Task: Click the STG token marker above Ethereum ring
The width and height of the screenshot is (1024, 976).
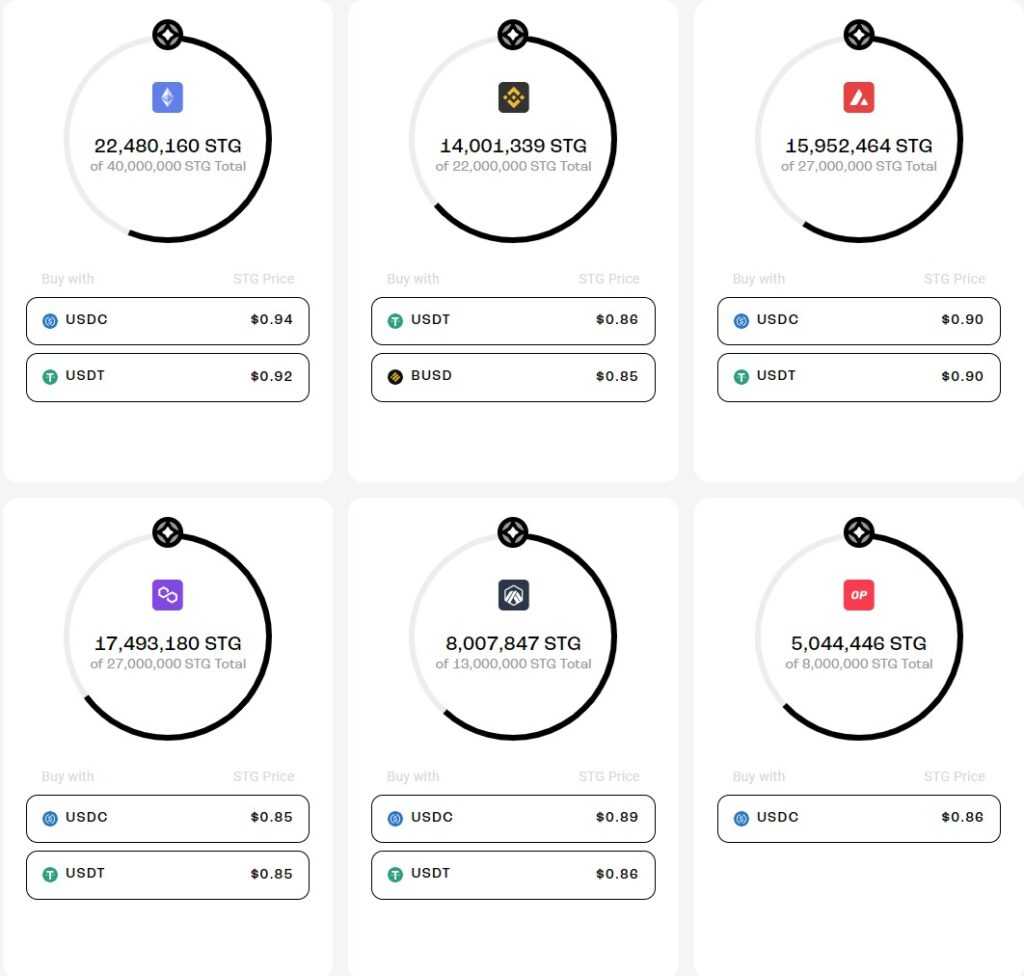Action: (x=168, y=36)
